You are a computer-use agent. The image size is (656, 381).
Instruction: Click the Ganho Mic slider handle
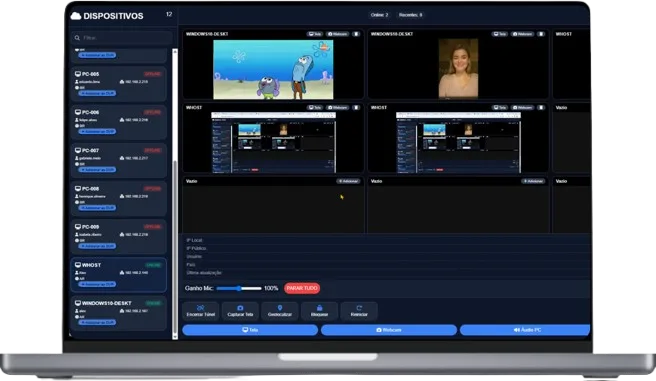[238, 288]
